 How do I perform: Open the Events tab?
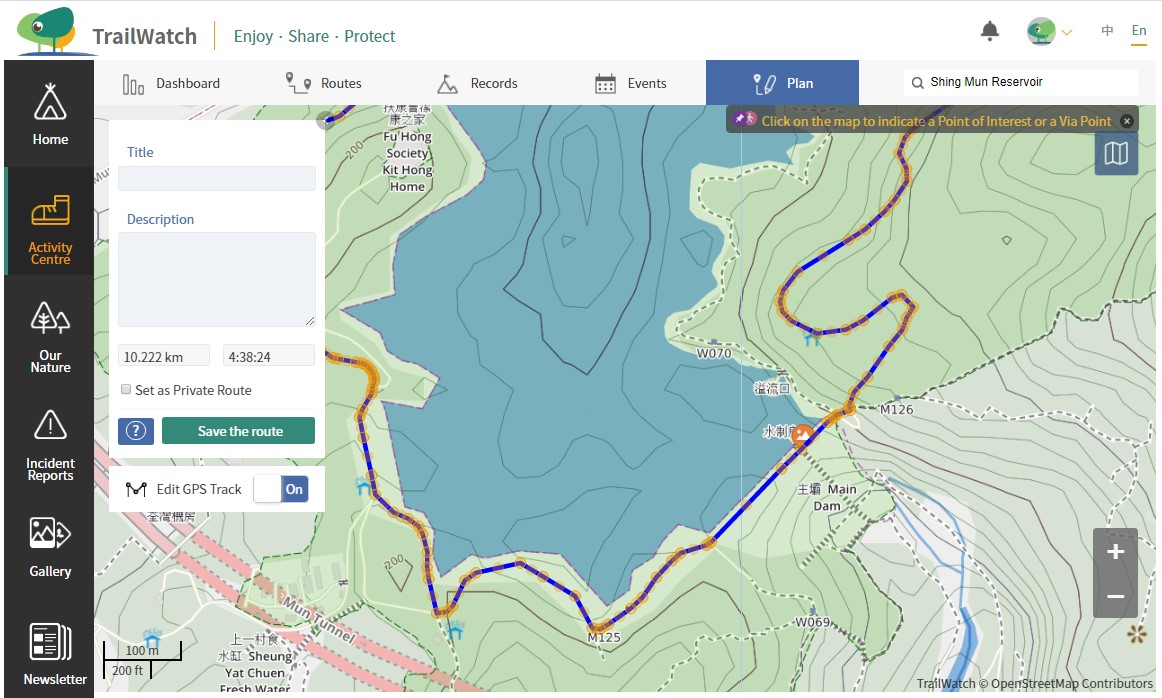[630, 83]
